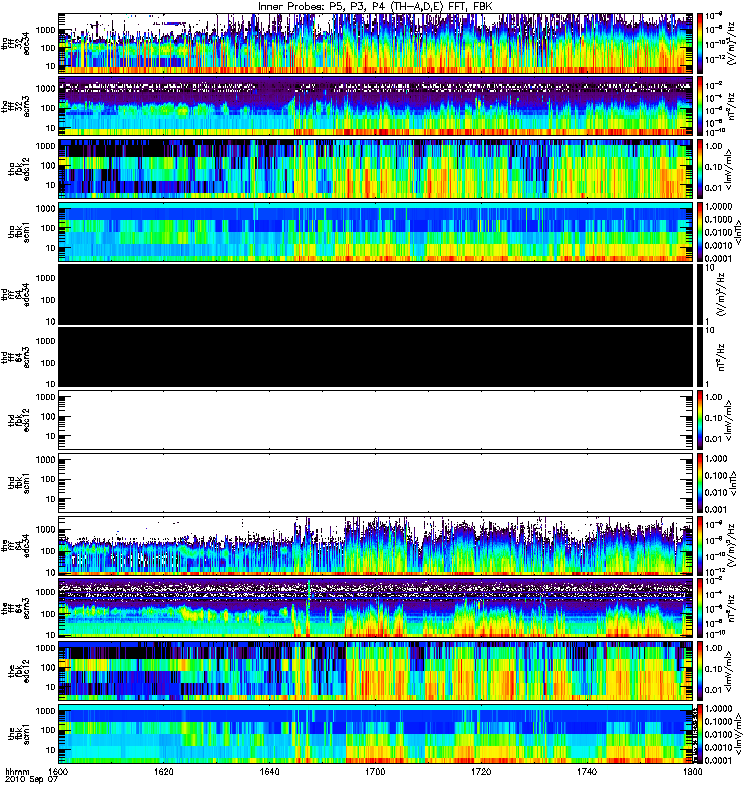This screenshot has width=750, height=800.
Task: Click the color bar beside thd fbk scm1
Action: (700, 483)
